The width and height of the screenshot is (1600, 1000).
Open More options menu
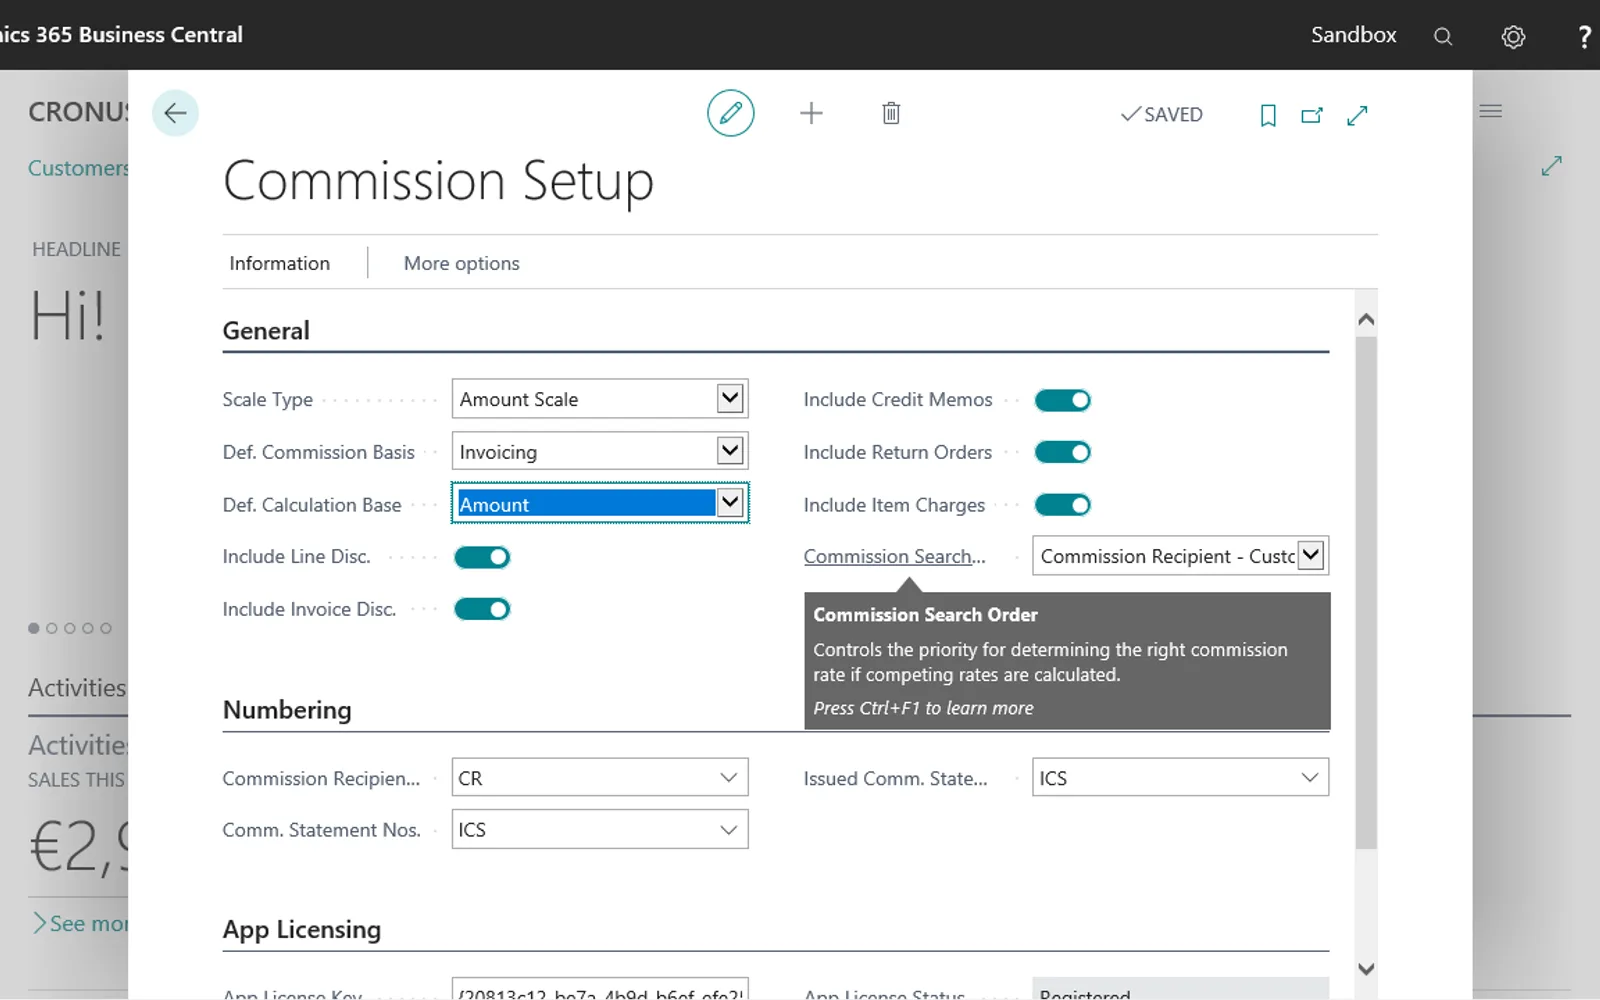point(461,263)
